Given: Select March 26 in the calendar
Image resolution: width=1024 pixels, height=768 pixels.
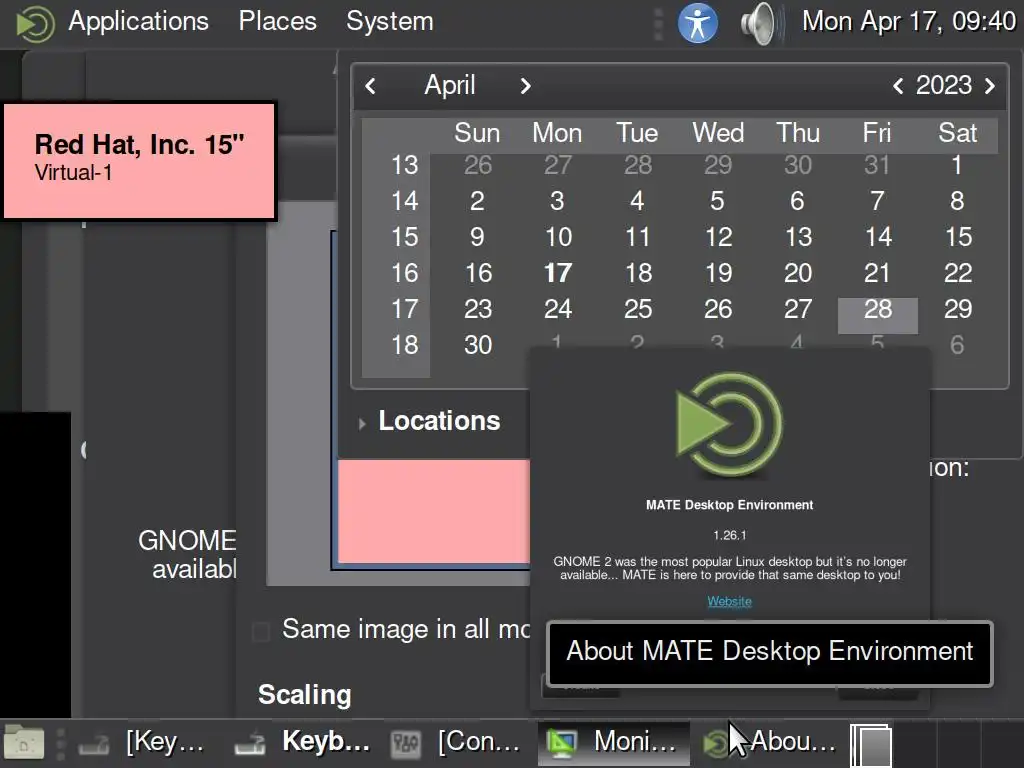Looking at the screenshot, I should click(x=477, y=165).
